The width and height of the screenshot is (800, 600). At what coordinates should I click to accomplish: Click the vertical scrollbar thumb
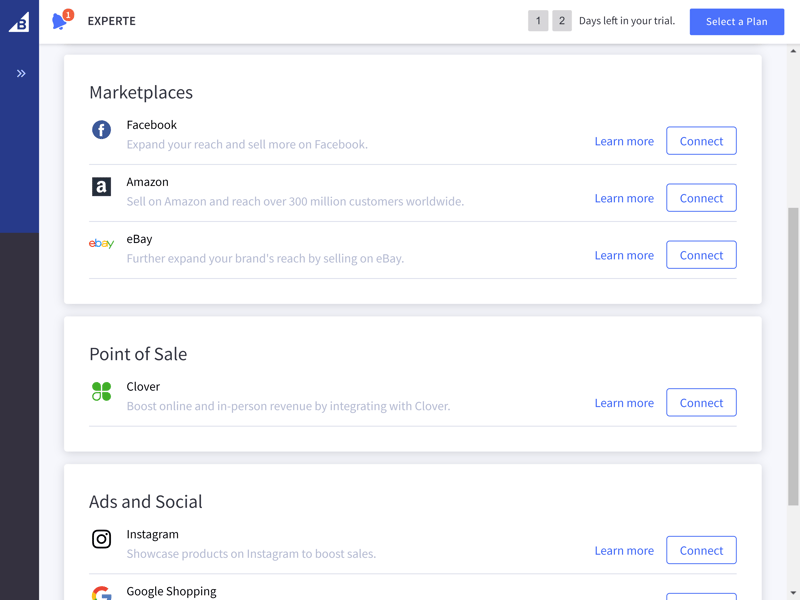[x=793, y=356]
